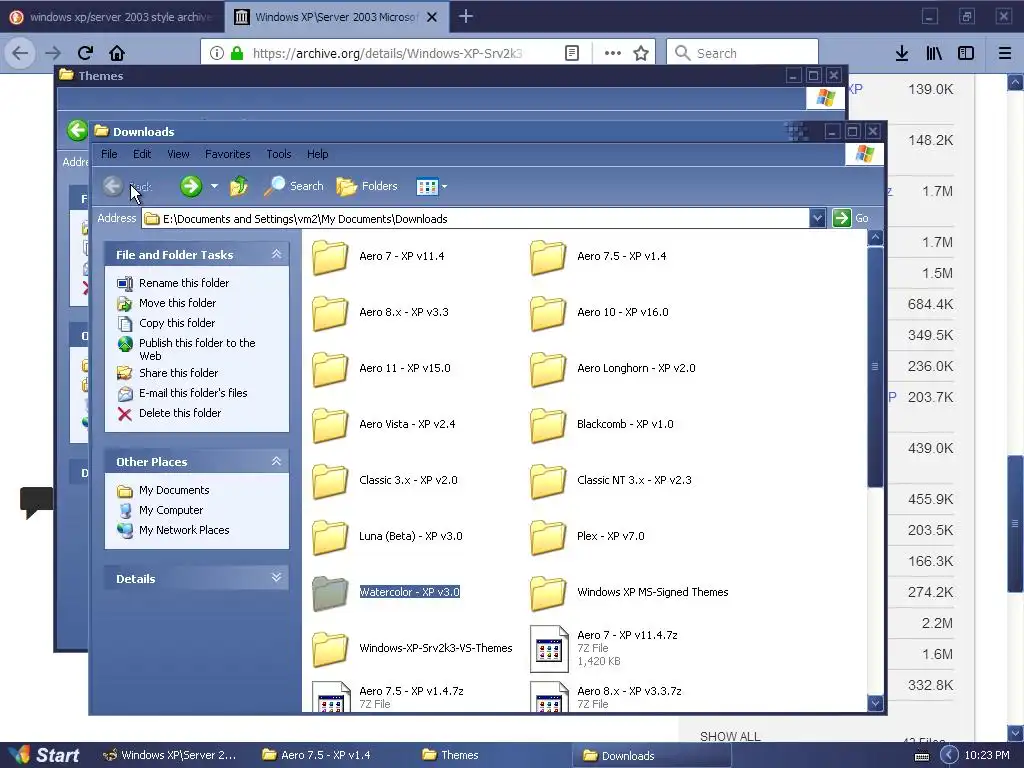
Task: Click the Aero 8.x - XP v3.3.7z file name
Action: pyautogui.click(x=629, y=691)
